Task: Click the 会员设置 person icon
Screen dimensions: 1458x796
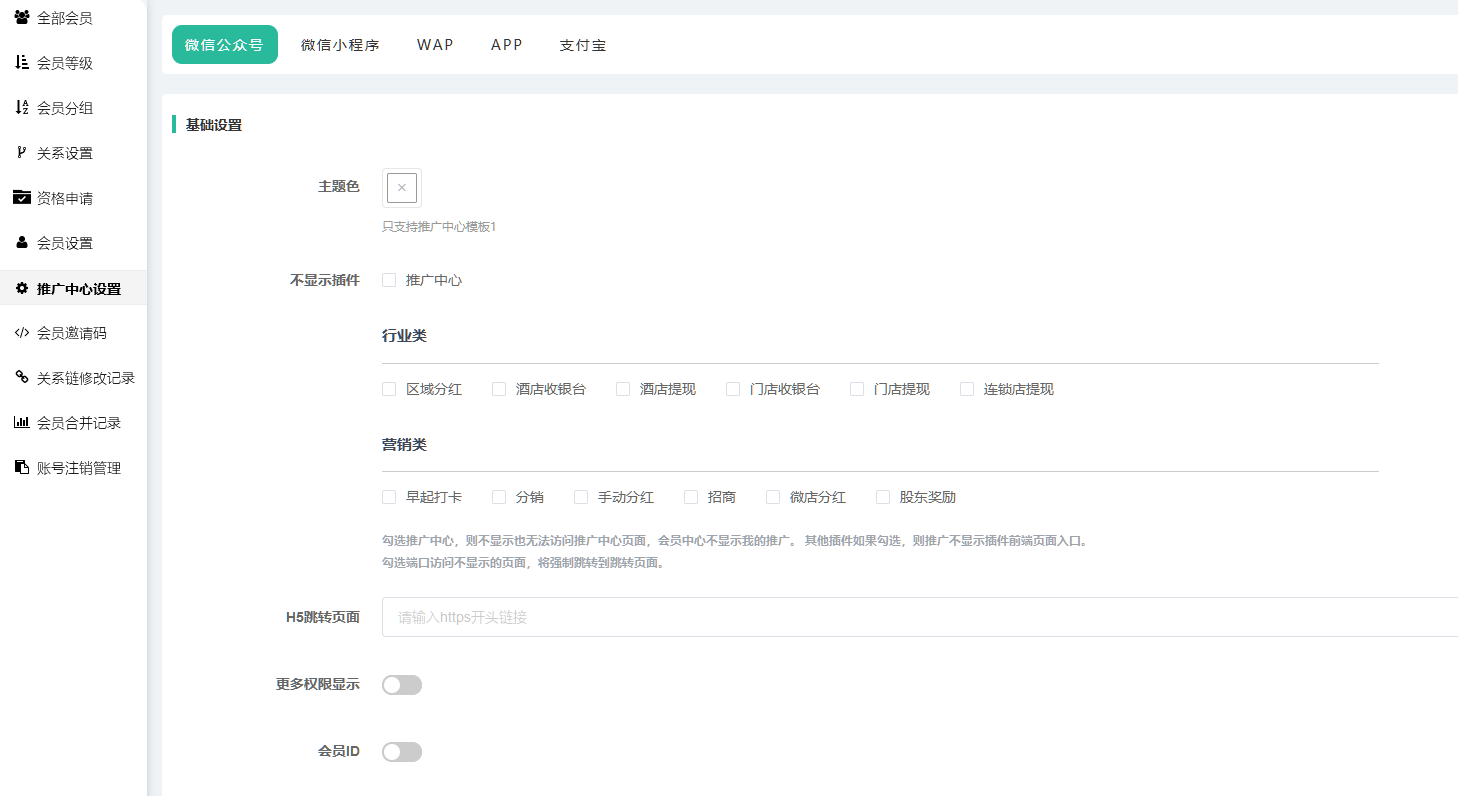Action: [21, 243]
